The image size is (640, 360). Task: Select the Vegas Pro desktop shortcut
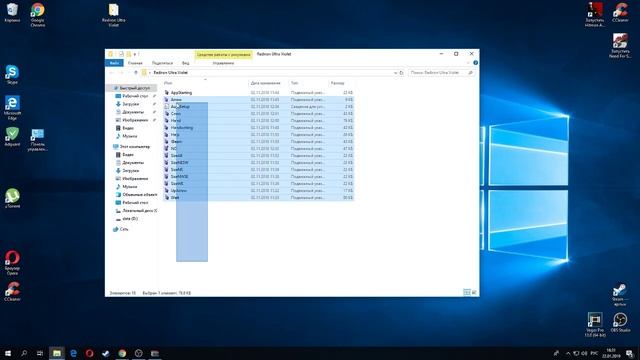pyautogui.click(x=595, y=324)
